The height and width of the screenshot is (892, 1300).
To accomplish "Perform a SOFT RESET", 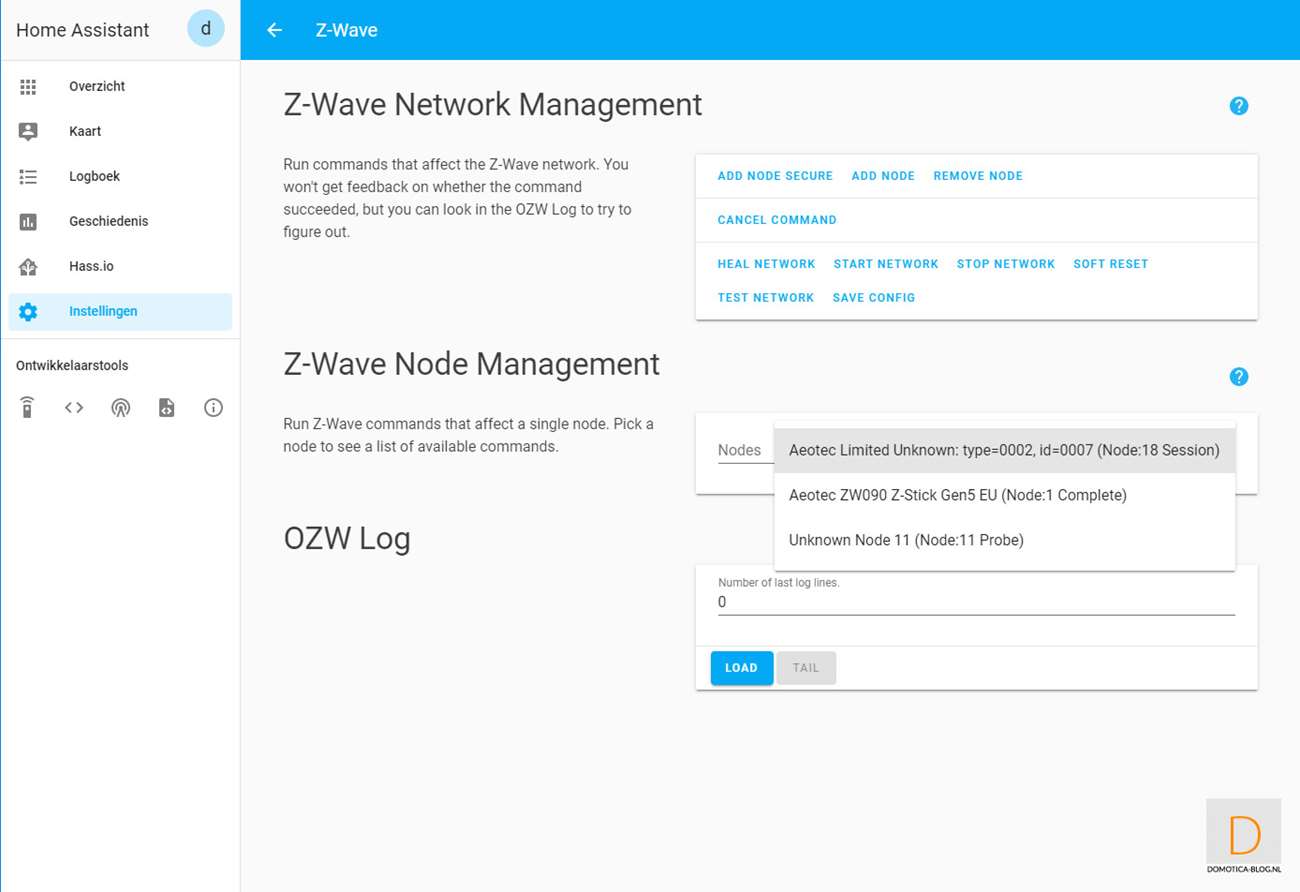I will [1111, 264].
